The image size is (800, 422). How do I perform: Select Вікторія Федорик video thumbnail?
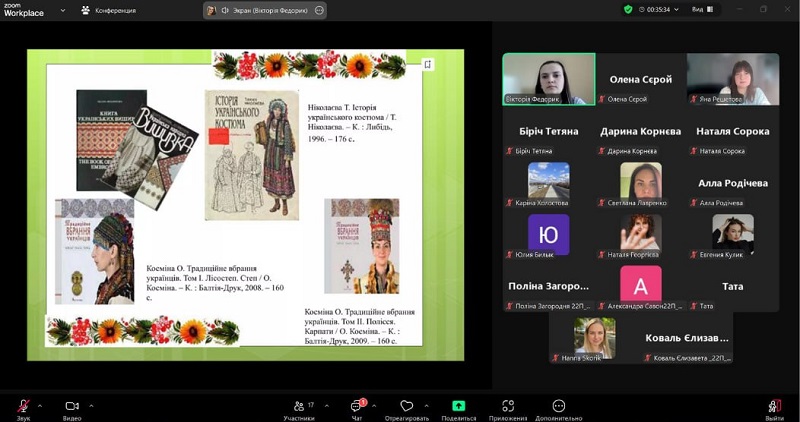(548, 79)
